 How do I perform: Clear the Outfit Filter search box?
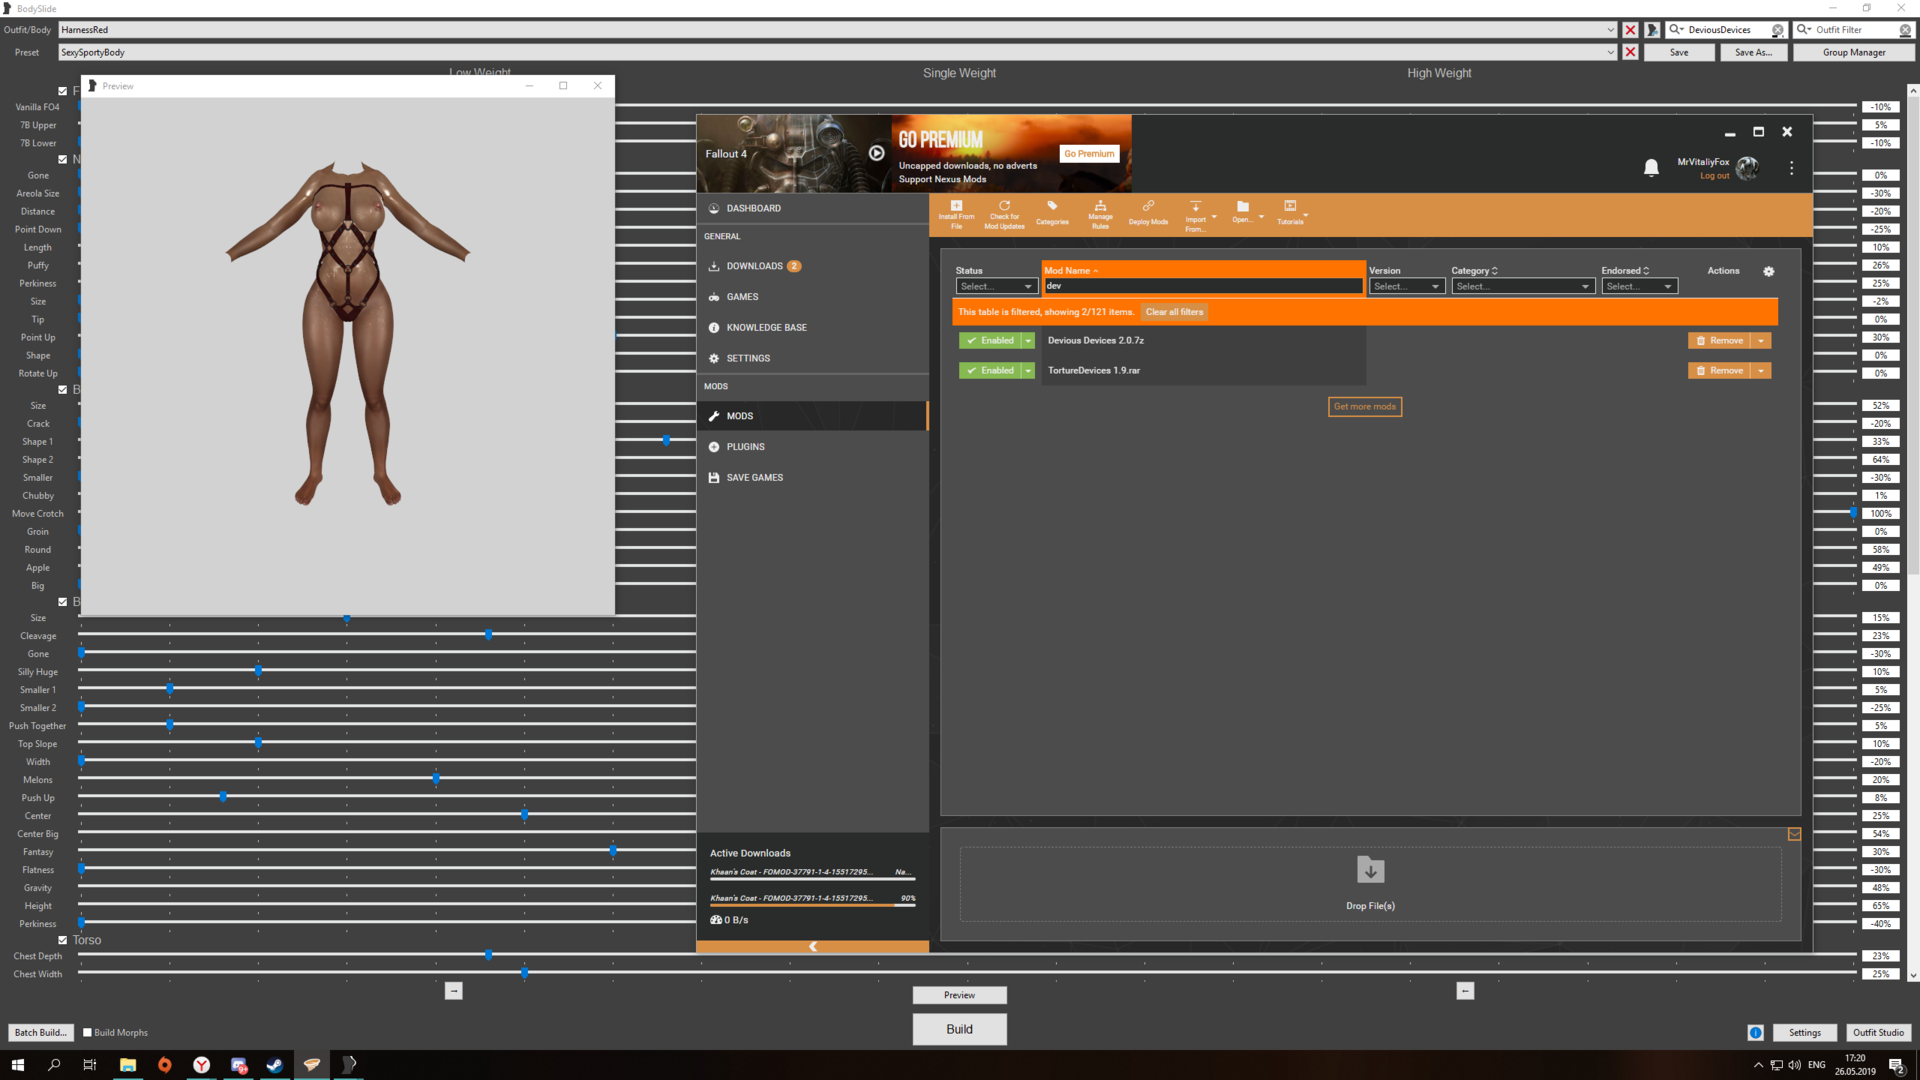click(x=1904, y=30)
